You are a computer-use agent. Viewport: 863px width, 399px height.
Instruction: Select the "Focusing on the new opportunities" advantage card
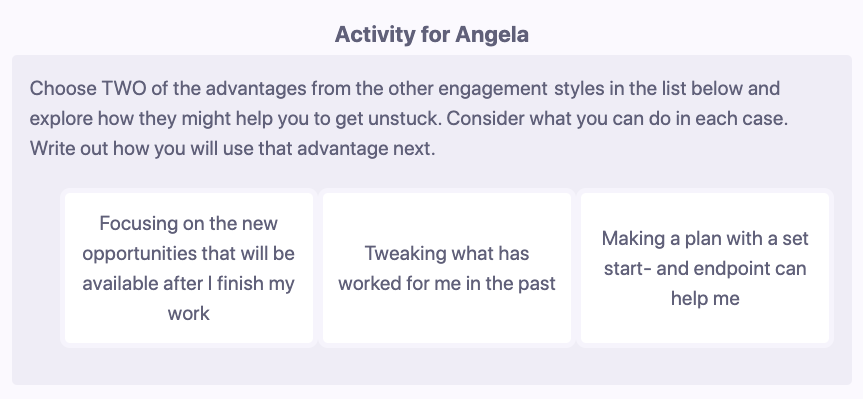pyautogui.click(x=189, y=268)
